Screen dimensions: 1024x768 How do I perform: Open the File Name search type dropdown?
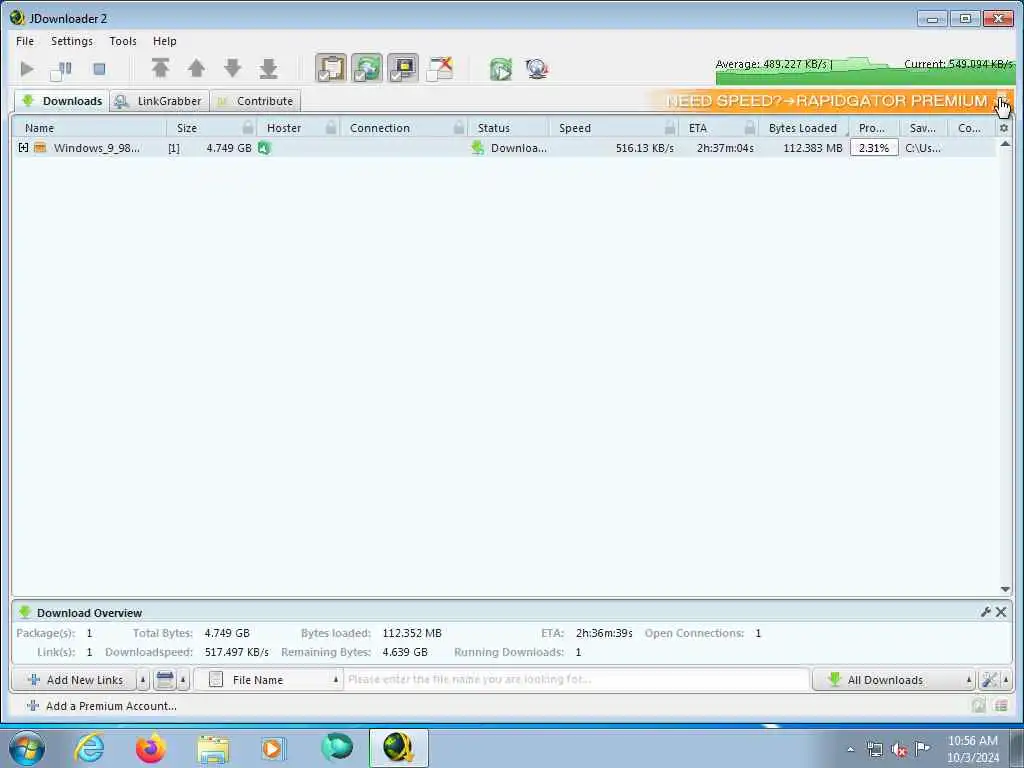[x=268, y=680]
